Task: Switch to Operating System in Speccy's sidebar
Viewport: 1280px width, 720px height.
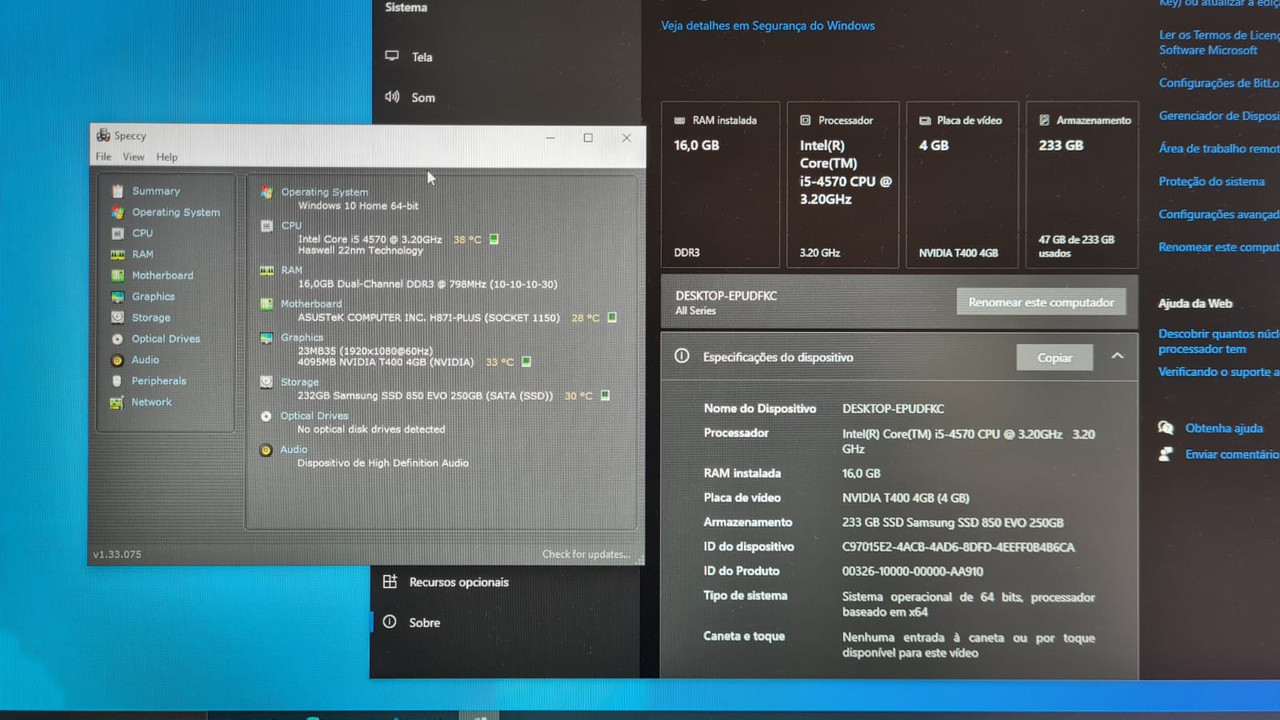Action: coord(176,212)
